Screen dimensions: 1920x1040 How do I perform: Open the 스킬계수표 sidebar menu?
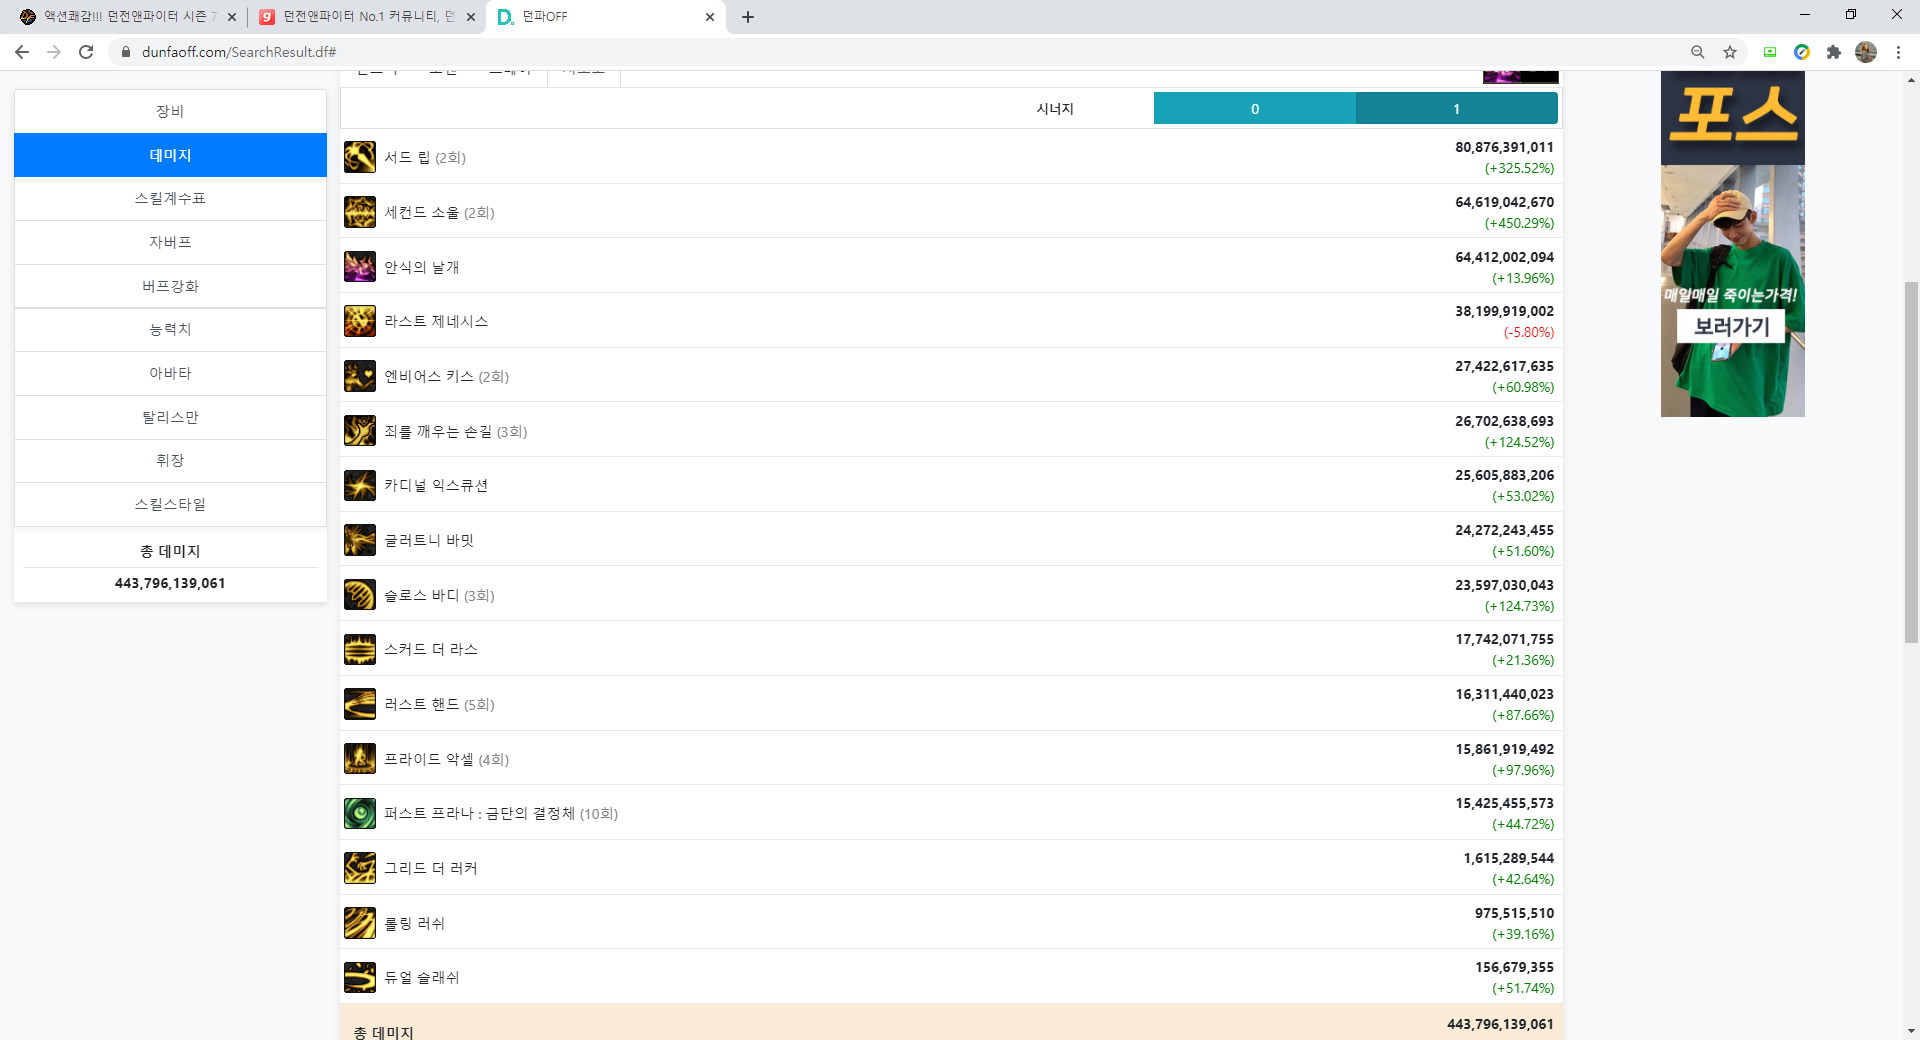(170, 199)
